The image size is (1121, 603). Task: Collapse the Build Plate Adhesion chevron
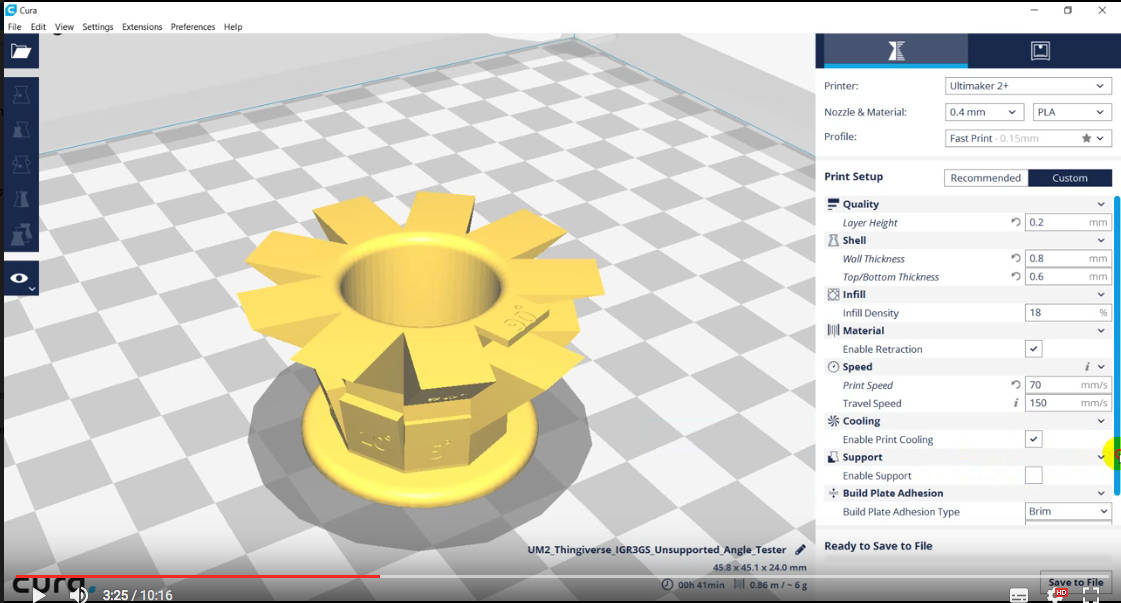tap(1101, 493)
